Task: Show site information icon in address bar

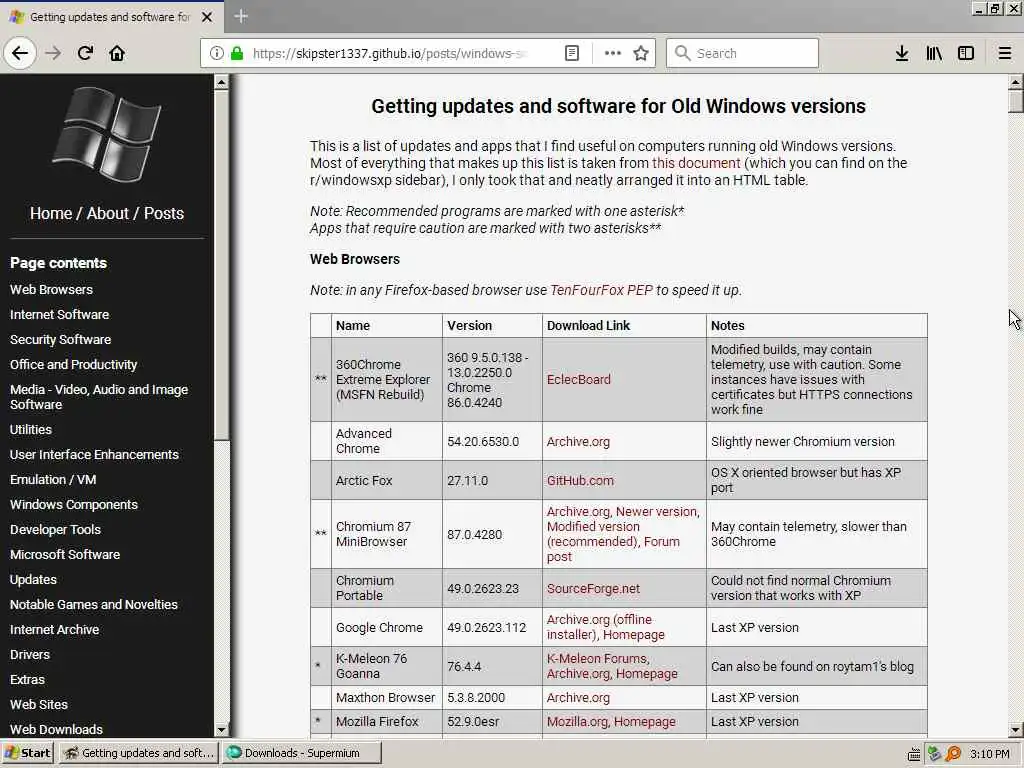Action: [217, 54]
